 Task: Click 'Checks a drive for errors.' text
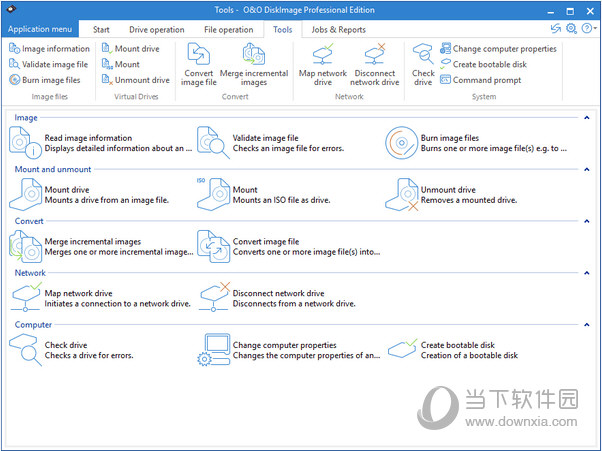pos(89,356)
